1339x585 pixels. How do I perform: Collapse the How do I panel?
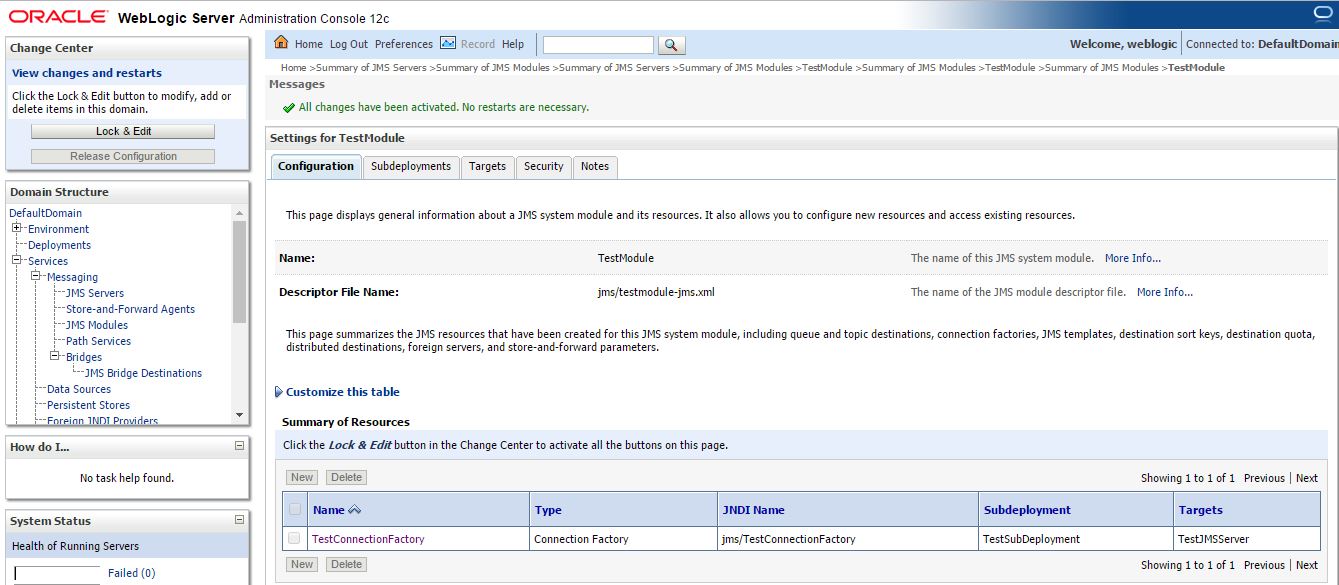239,446
